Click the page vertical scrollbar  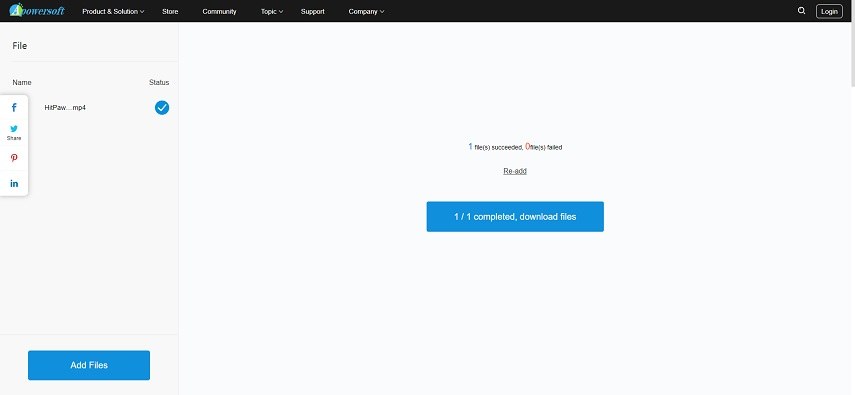coord(852,55)
